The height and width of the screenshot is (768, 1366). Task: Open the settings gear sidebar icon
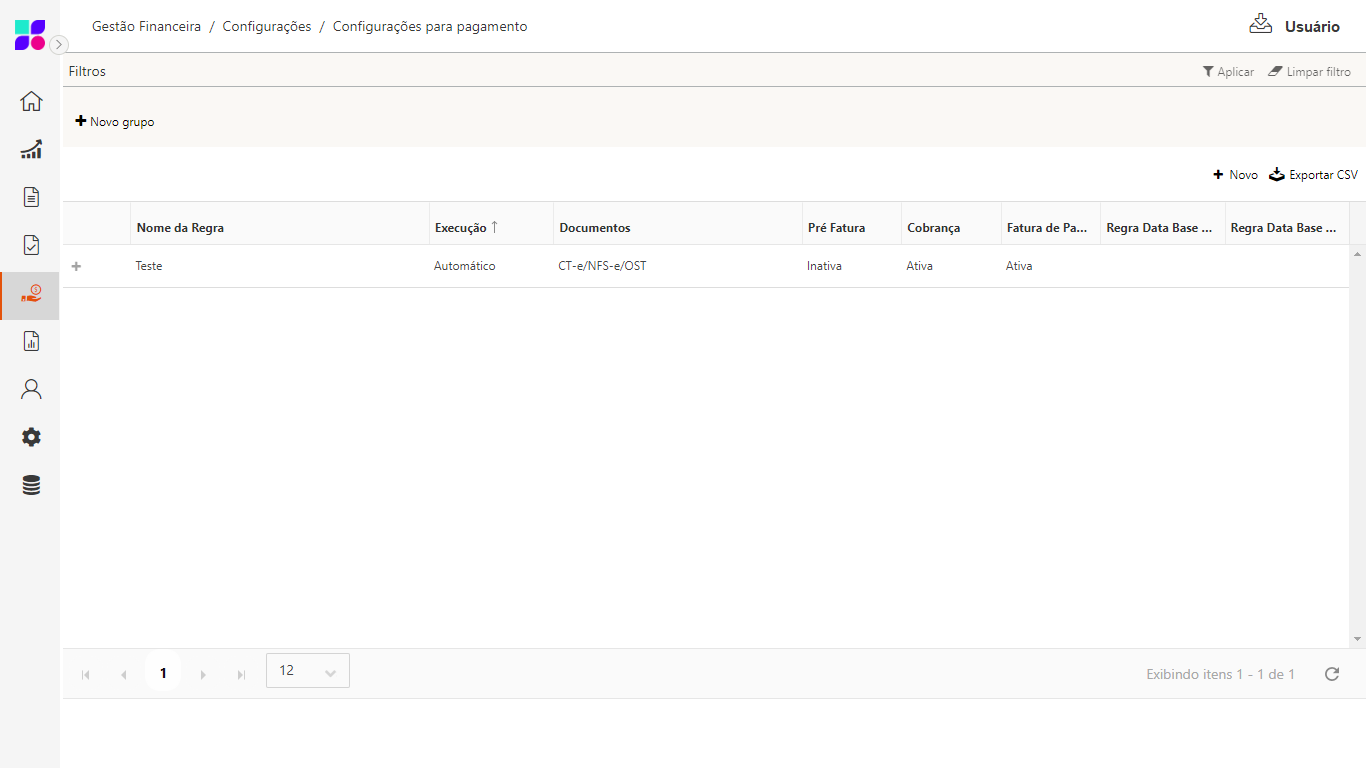tap(31, 437)
